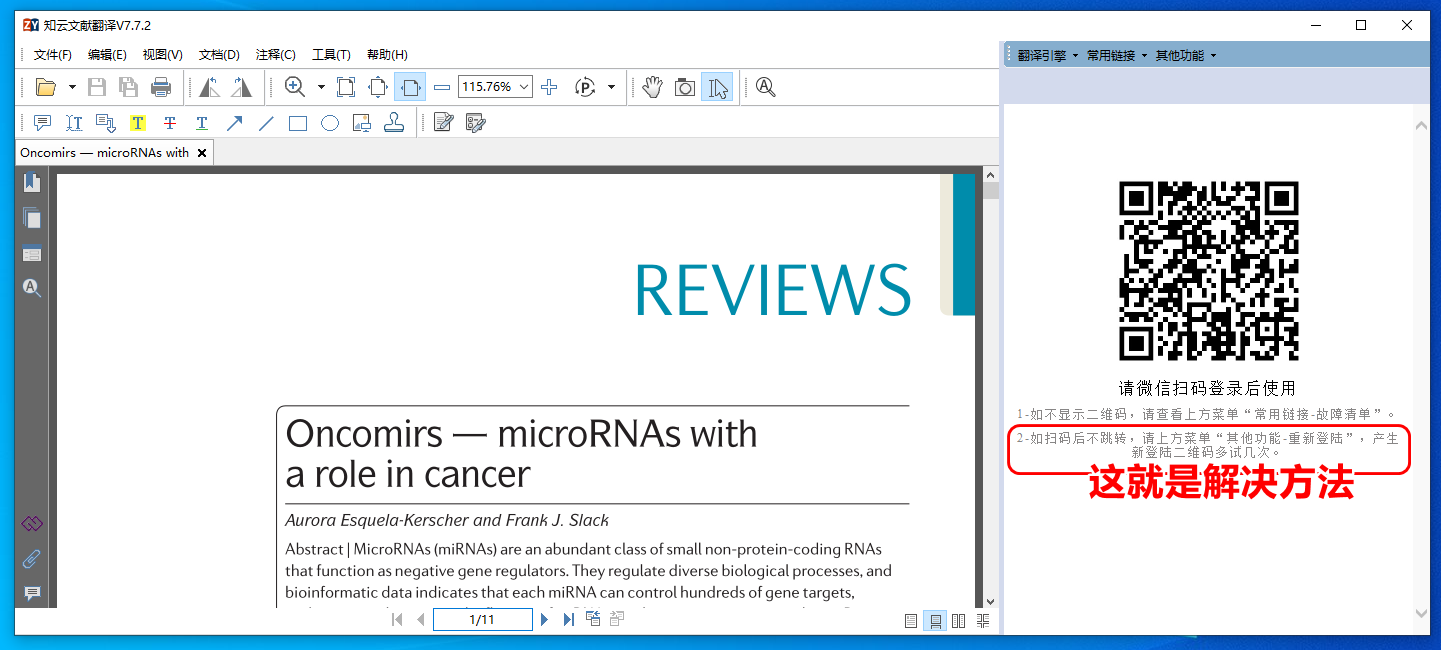Screen dimensions: 1441x650
Task: Expand the Open file dropdown arrow
Action: pyautogui.click(x=72, y=88)
